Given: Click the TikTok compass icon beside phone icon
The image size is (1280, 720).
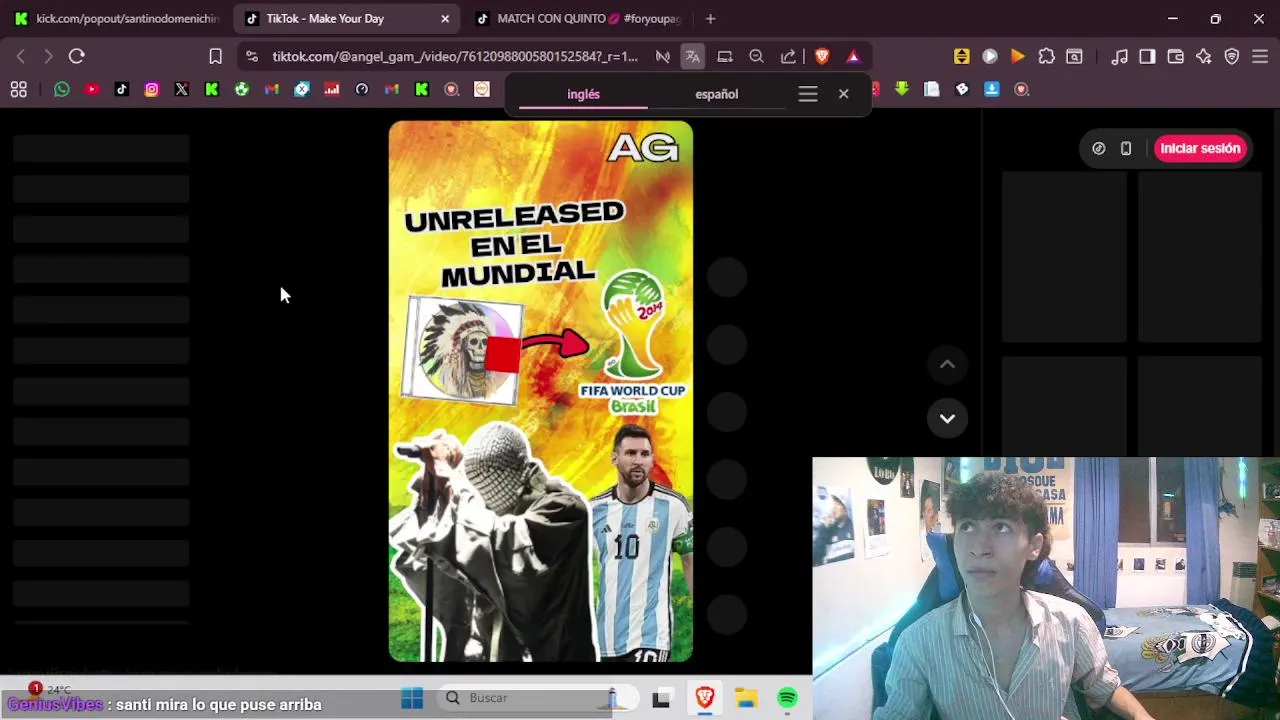Looking at the screenshot, I should coord(1099,148).
